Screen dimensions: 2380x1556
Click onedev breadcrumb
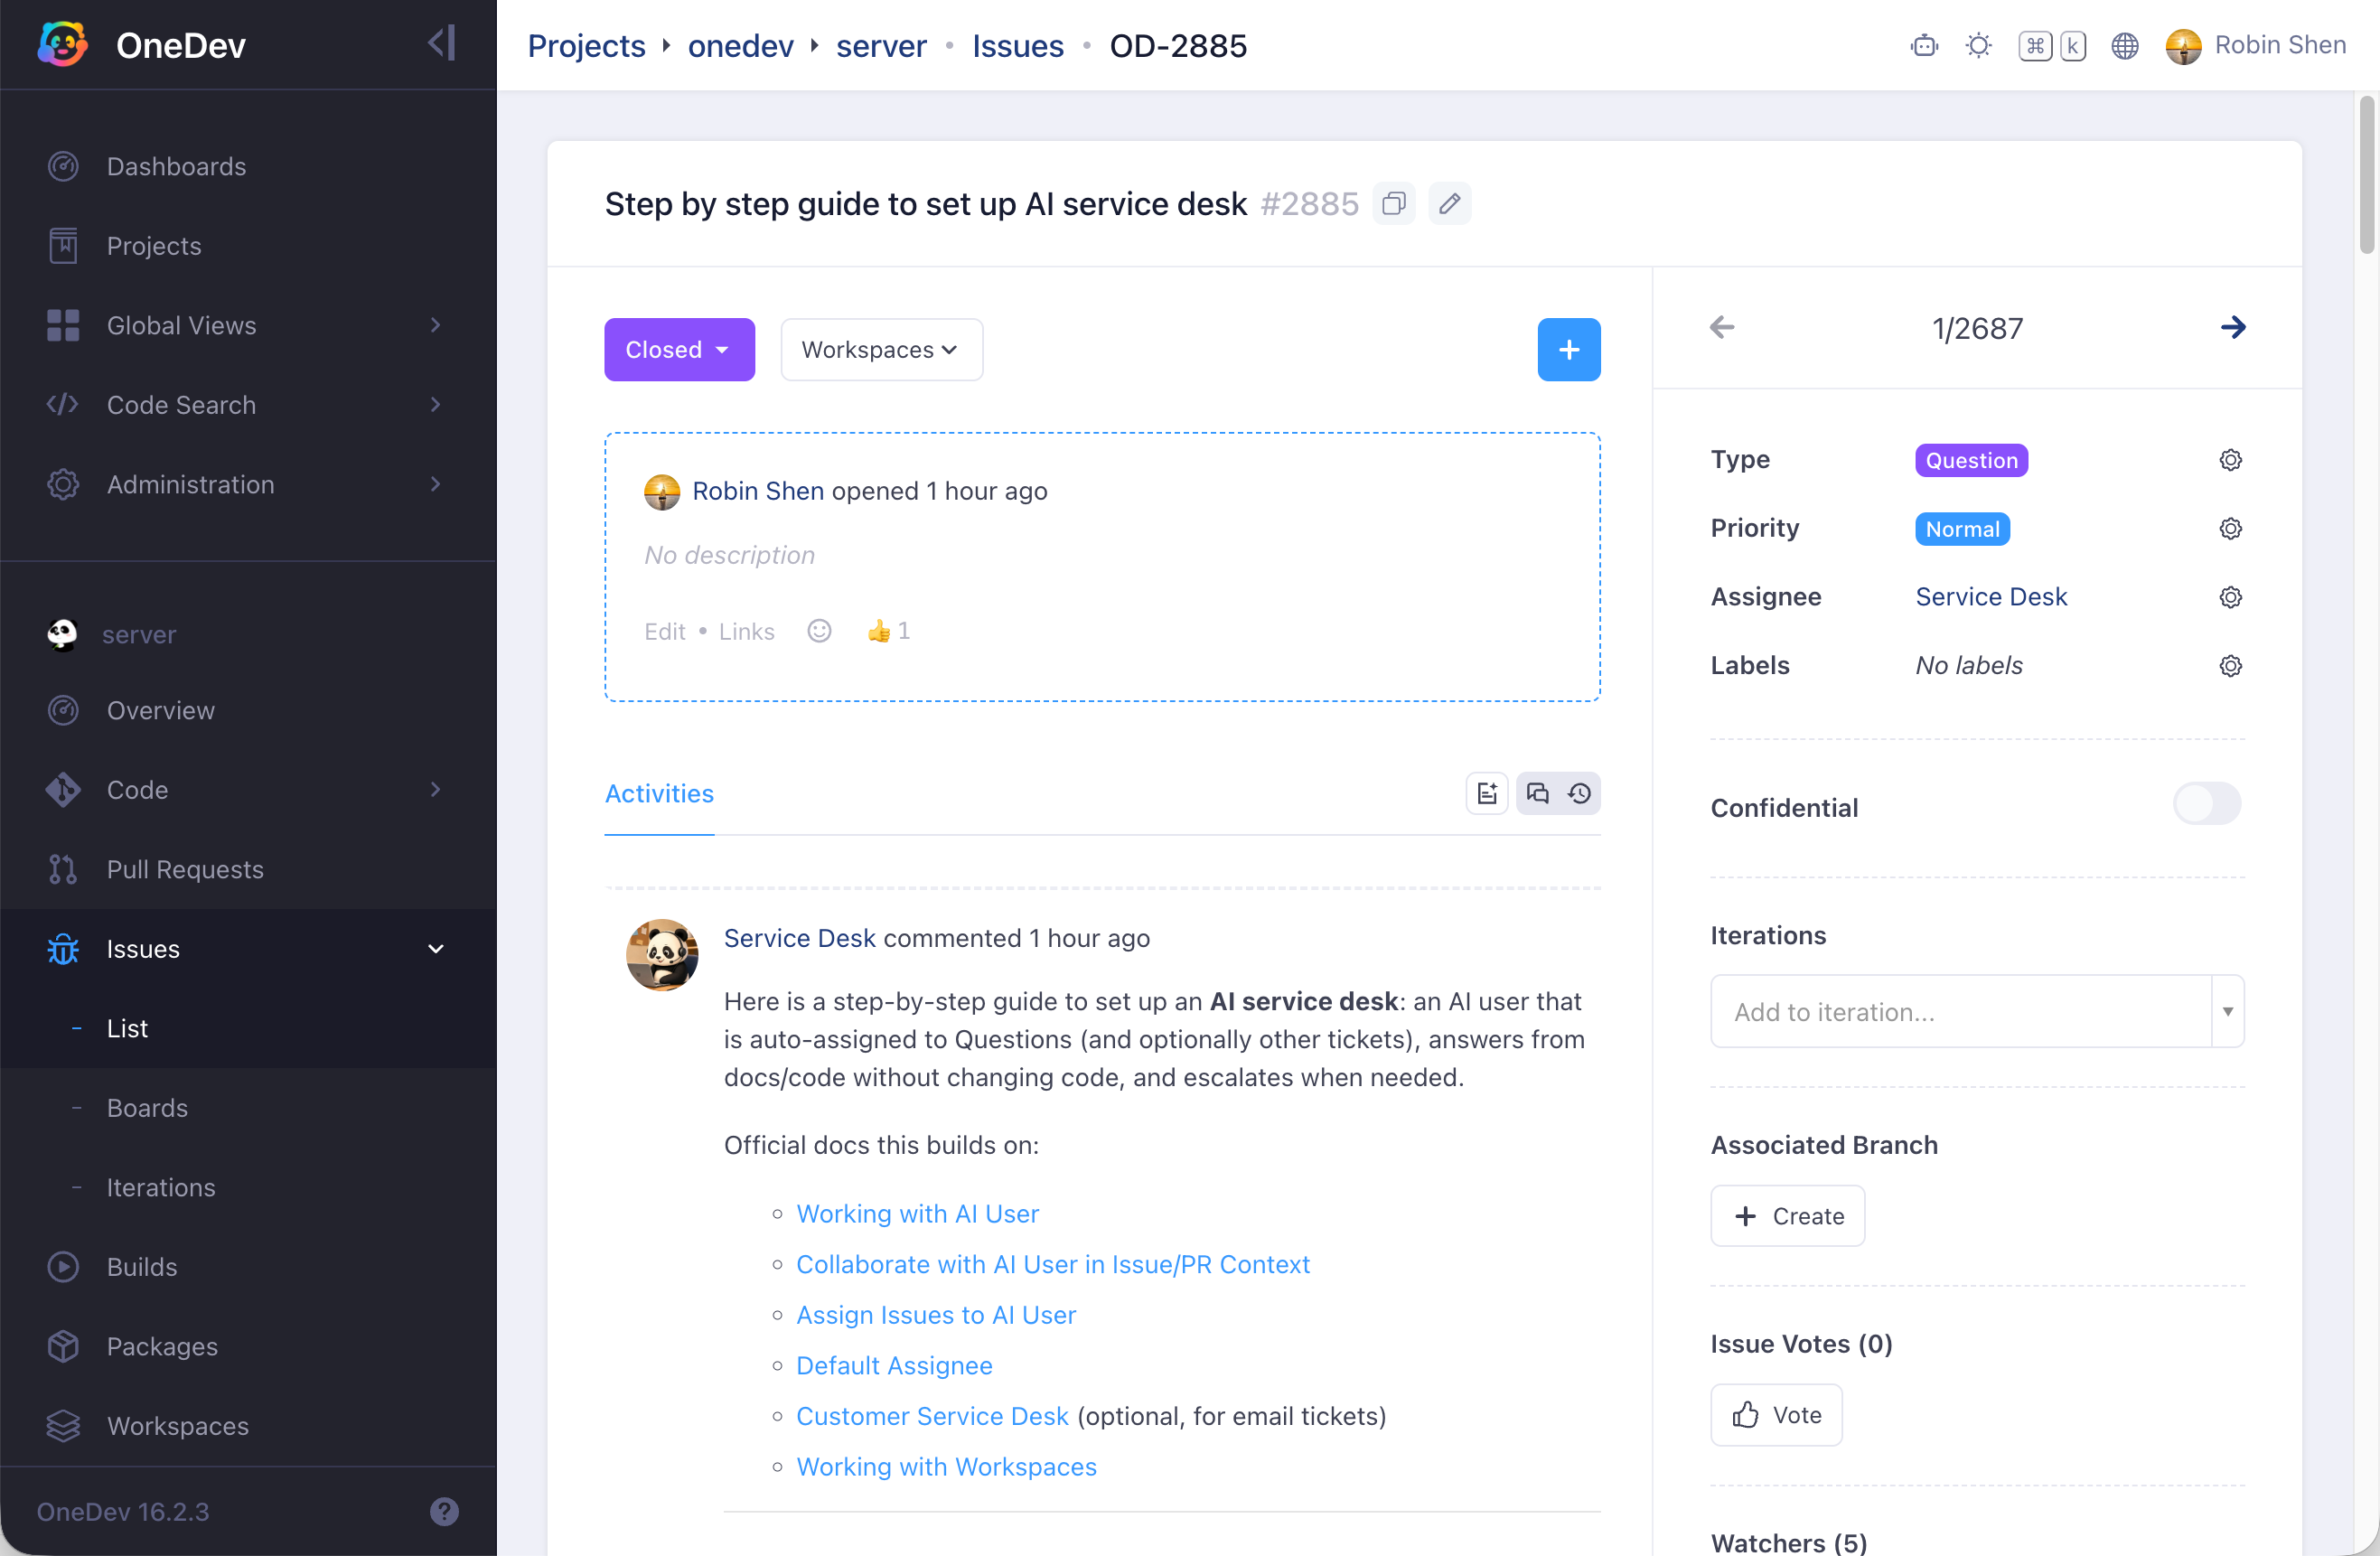[740, 46]
